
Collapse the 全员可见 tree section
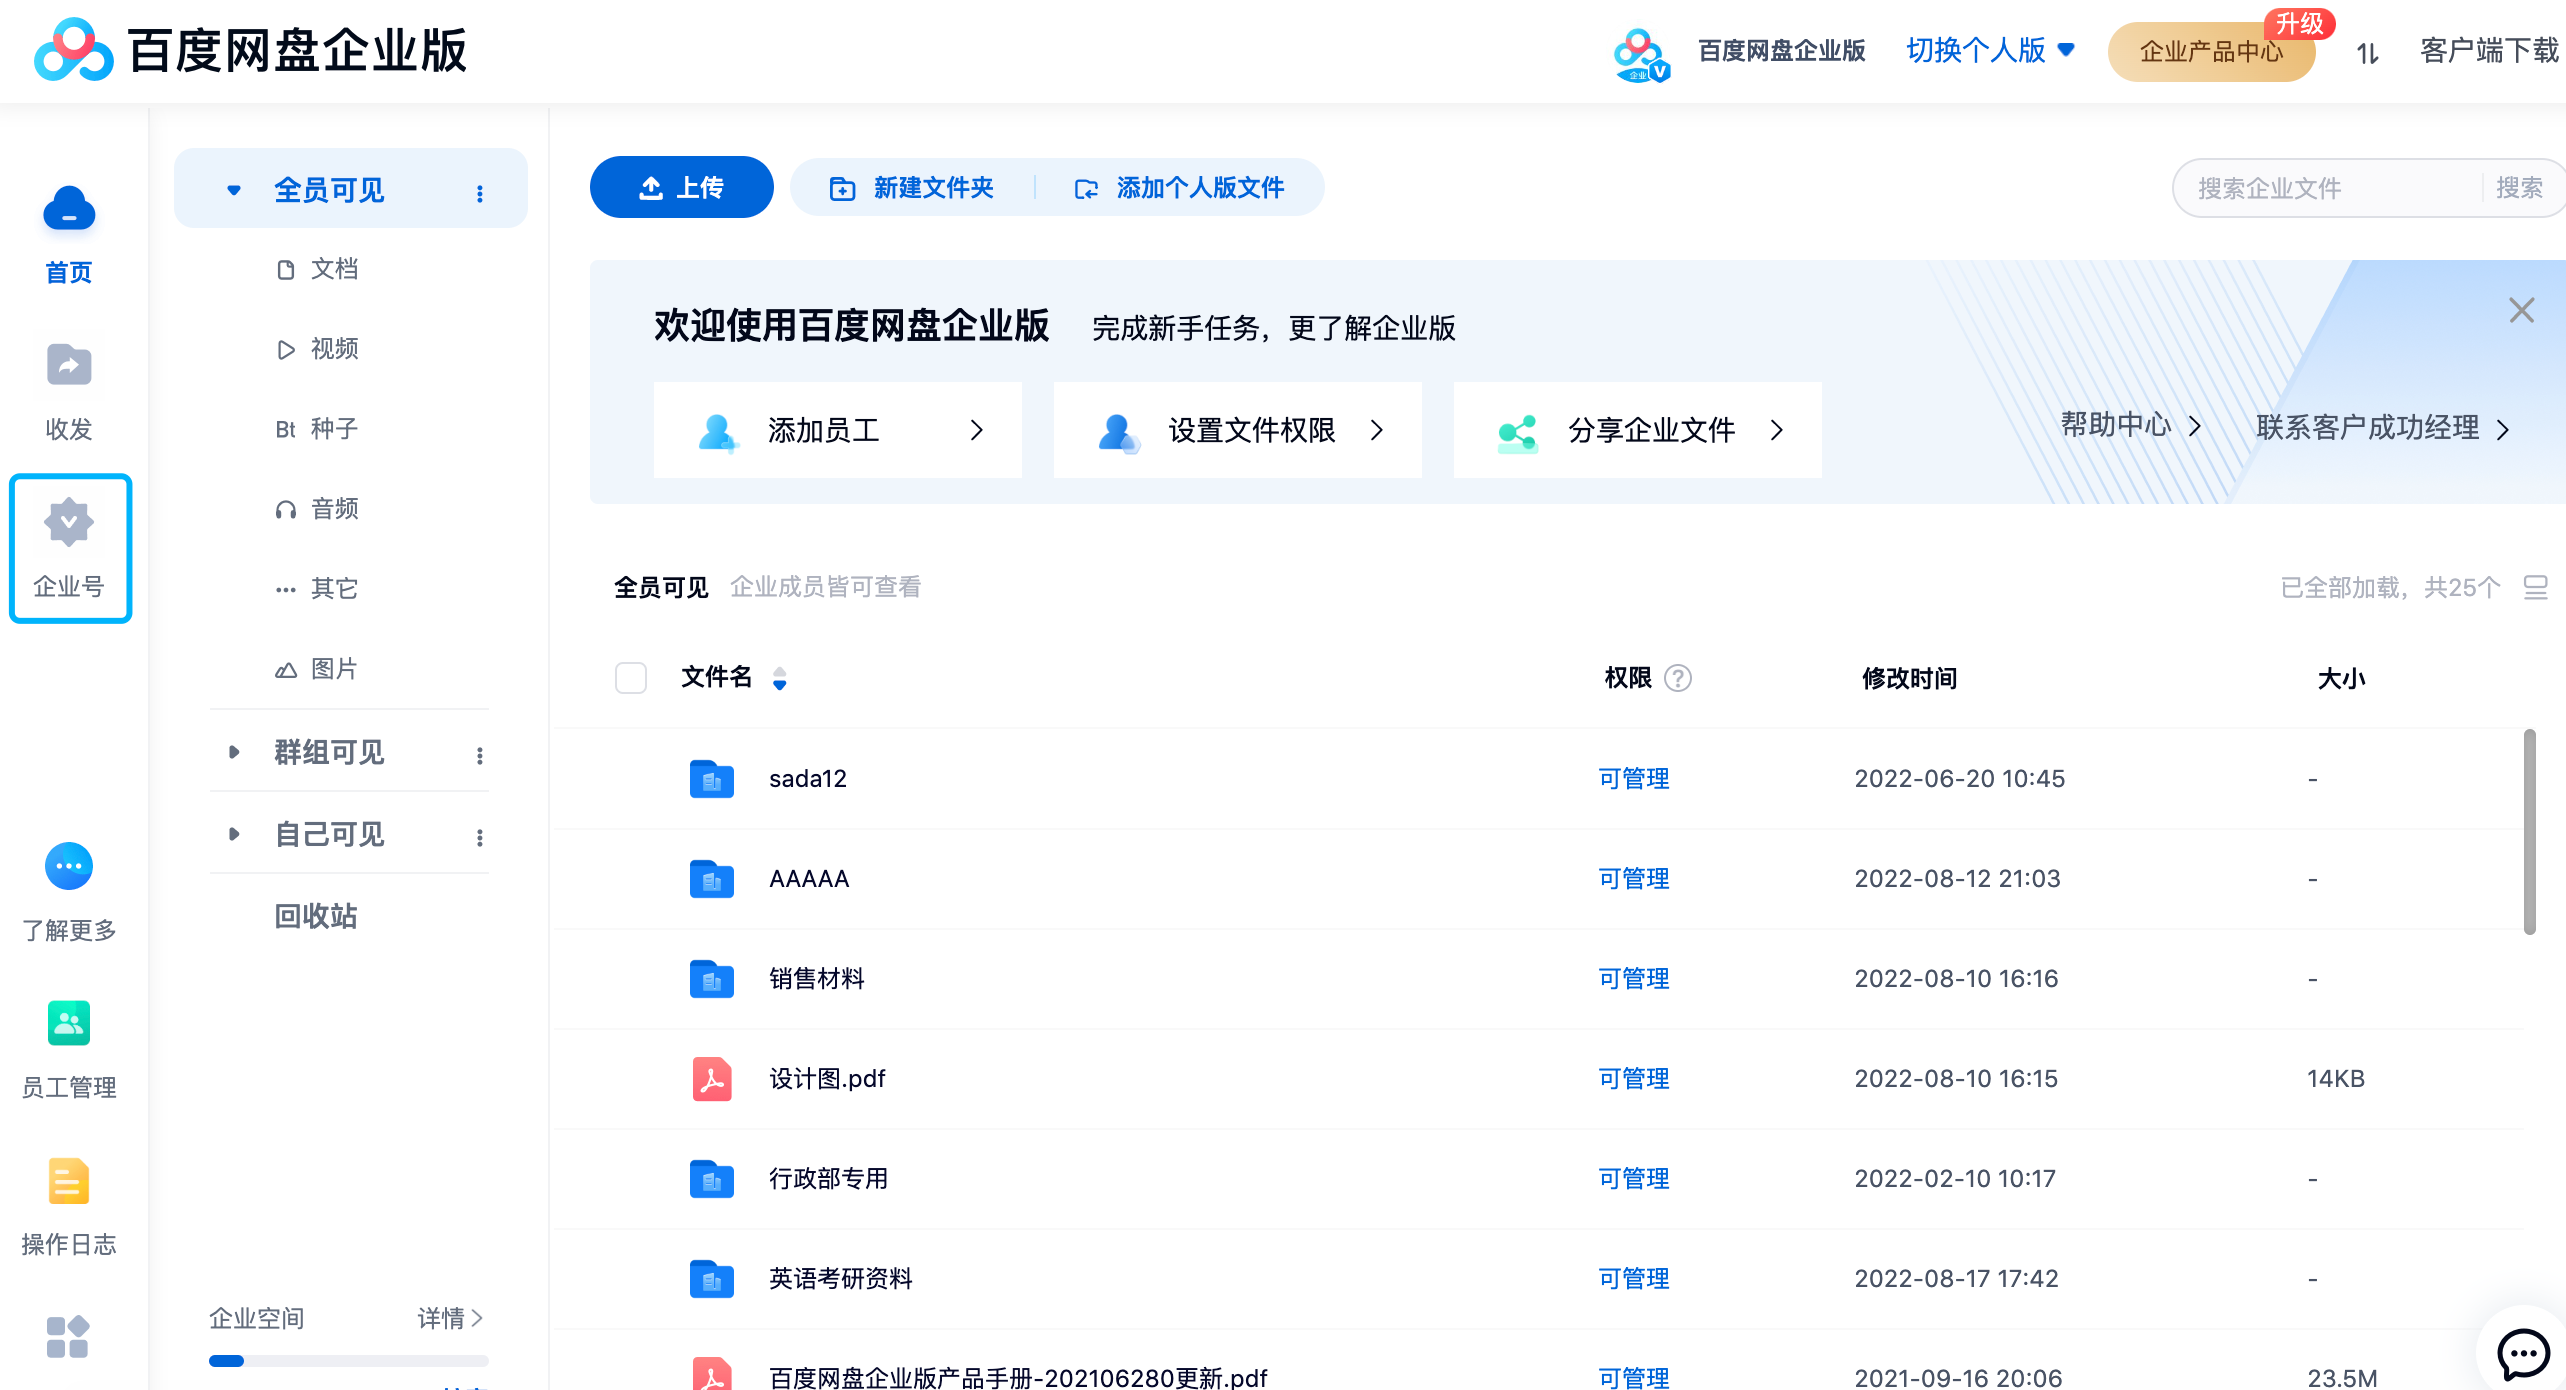coord(233,189)
